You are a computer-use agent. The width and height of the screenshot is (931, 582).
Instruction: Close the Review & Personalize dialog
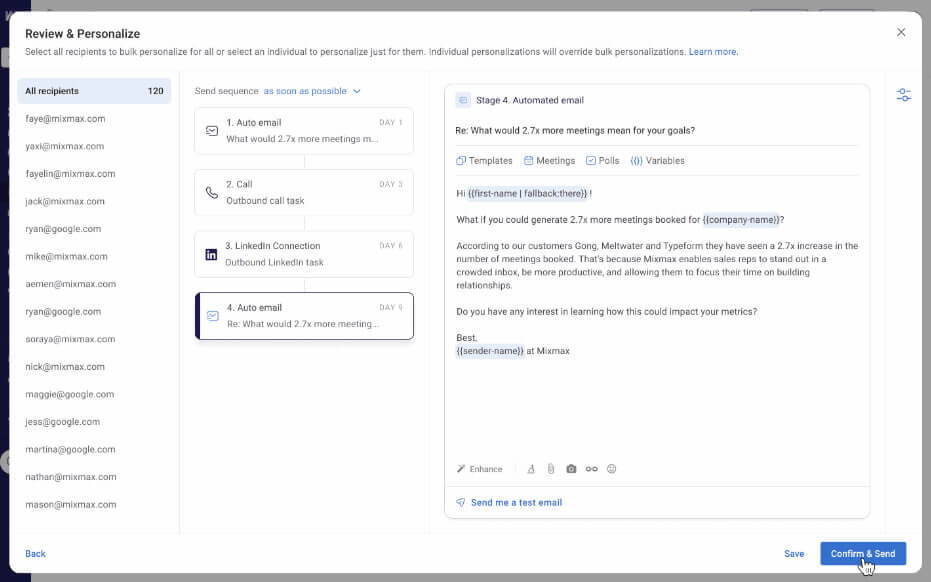(901, 32)
